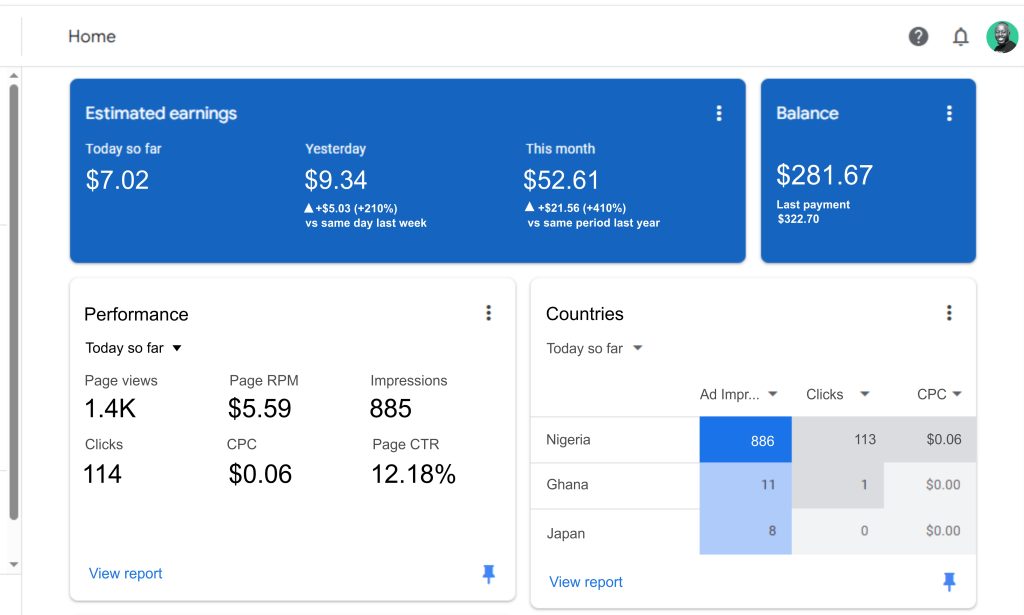The height and width of the screenshot is (615, 1024).
Task: Open Estimated earnings card options menu
Action: [718, 114]
